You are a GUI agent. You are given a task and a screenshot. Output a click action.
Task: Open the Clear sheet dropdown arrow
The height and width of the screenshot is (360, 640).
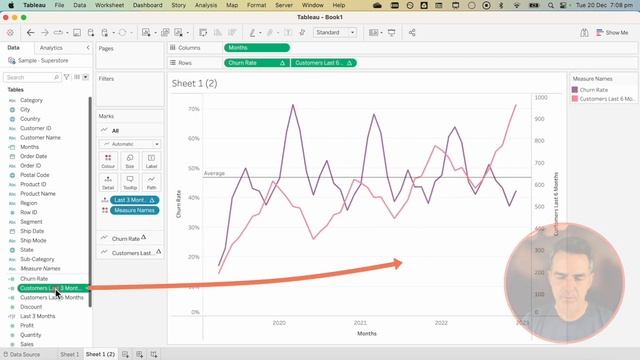(x=188, y=33)
